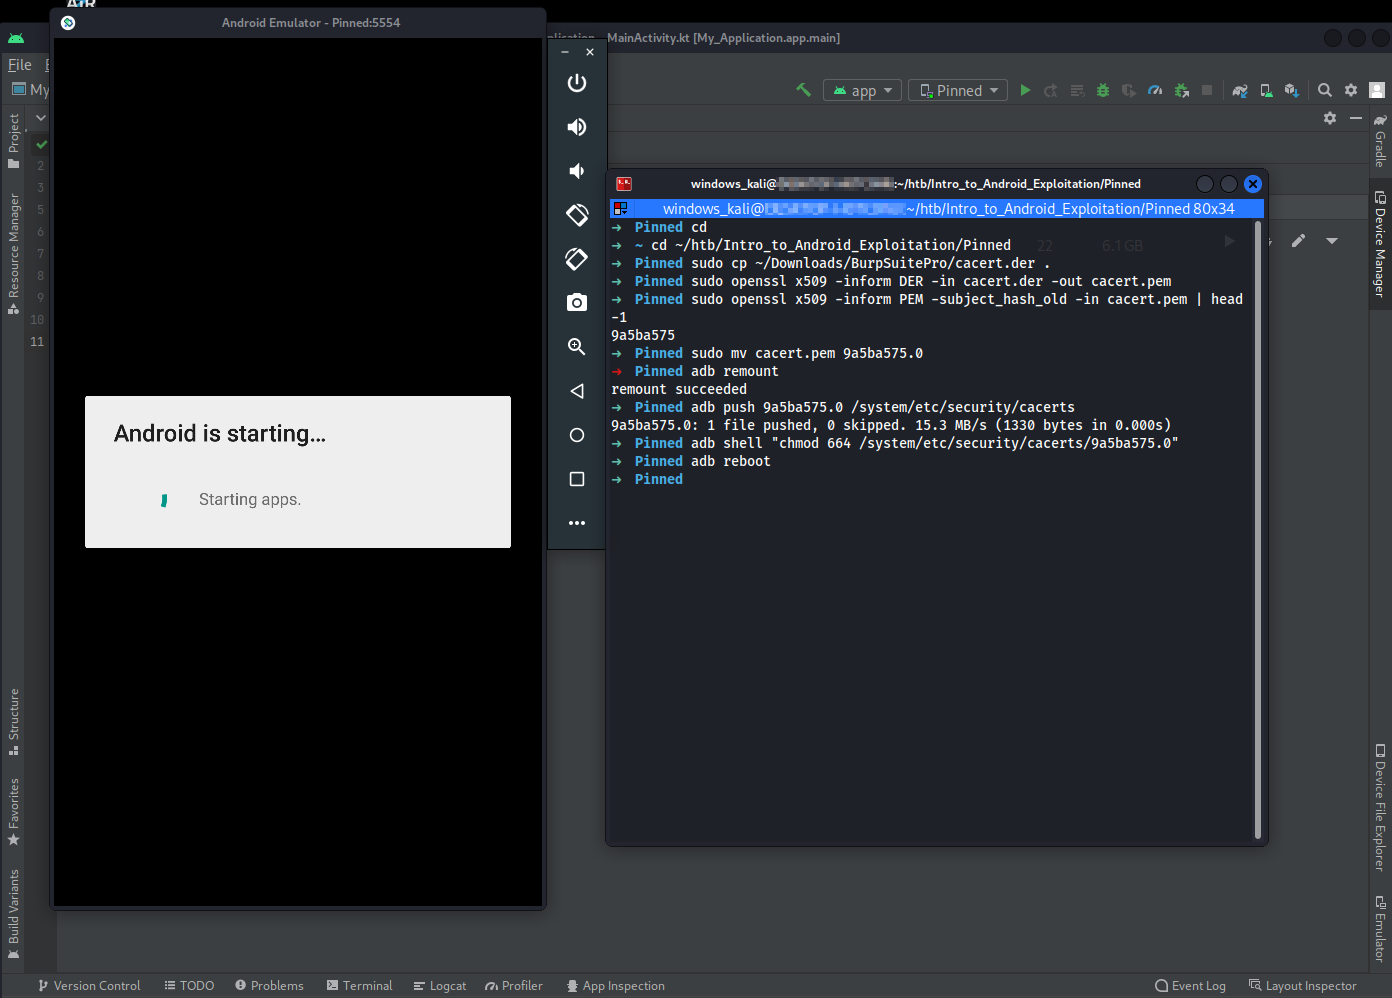1392x998 pixels.
Task: Tap the emulator Back triangle button
Action: [x=577, y=391]
